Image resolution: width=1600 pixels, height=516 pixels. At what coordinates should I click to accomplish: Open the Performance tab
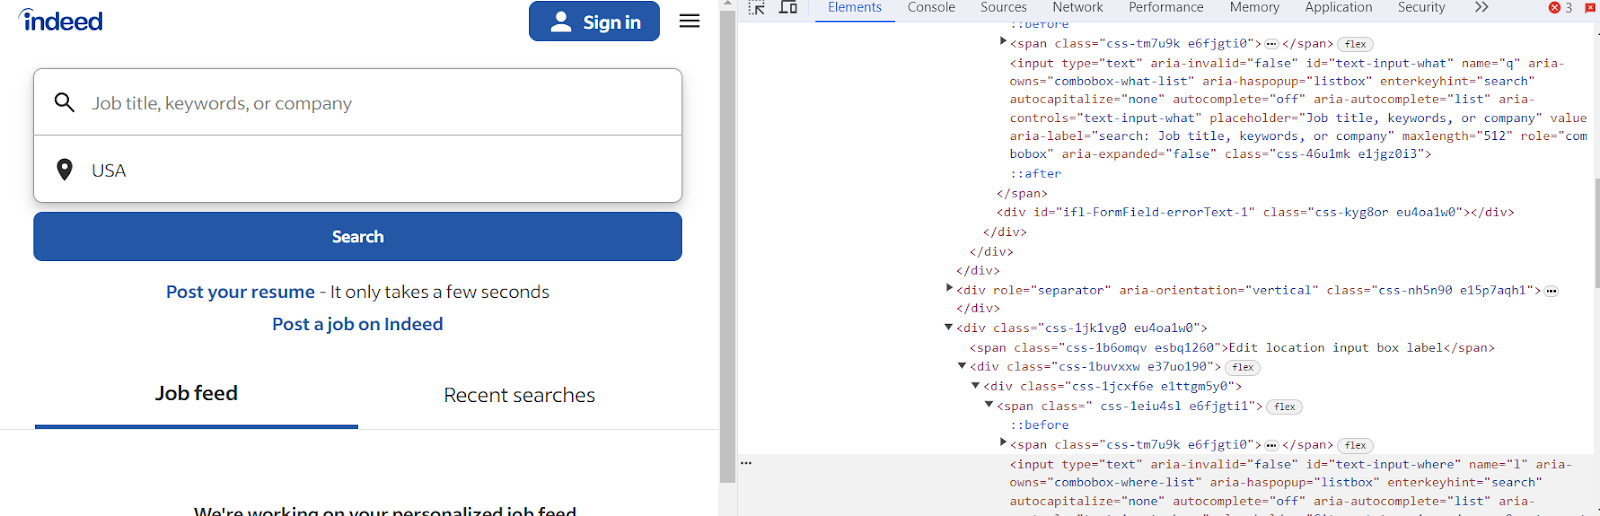point(1166,8)
